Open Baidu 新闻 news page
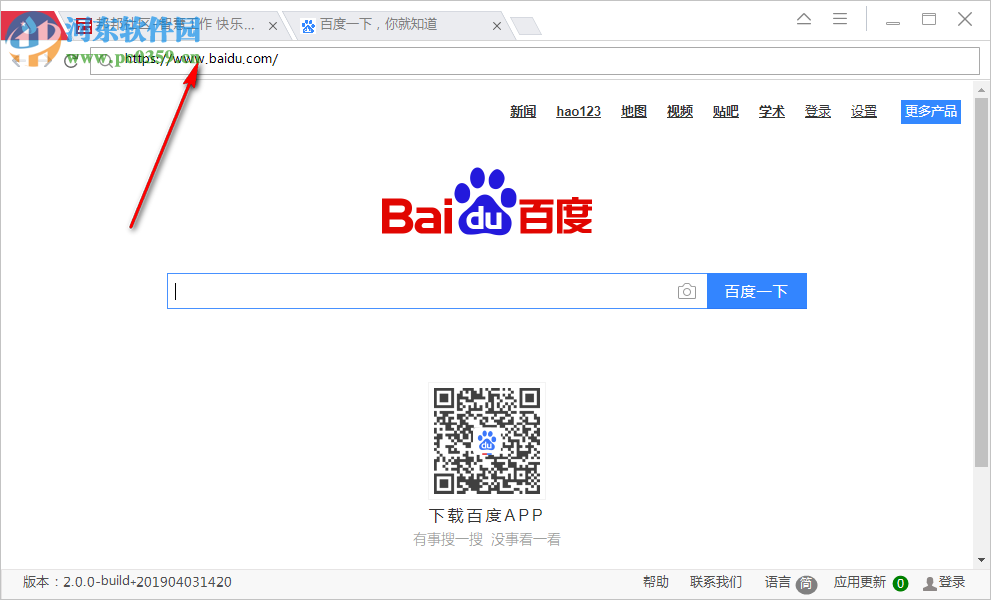Viewport: 991px width, 600px height. tap(523, 111)
